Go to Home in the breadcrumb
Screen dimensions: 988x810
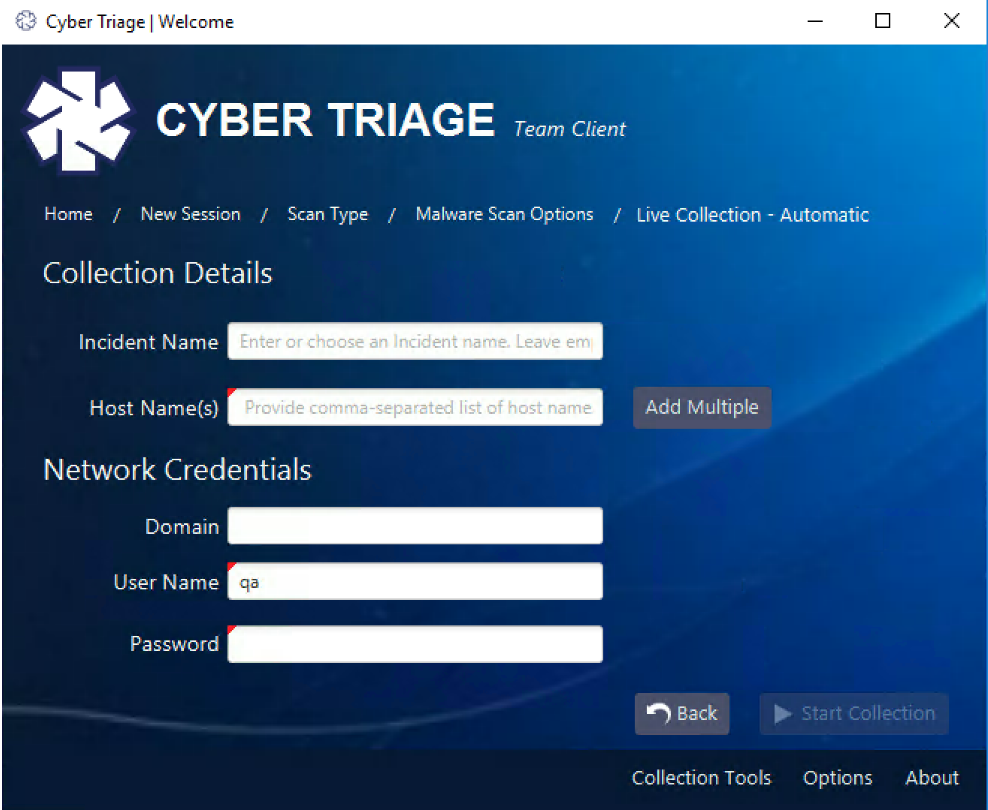click(68, 214)
